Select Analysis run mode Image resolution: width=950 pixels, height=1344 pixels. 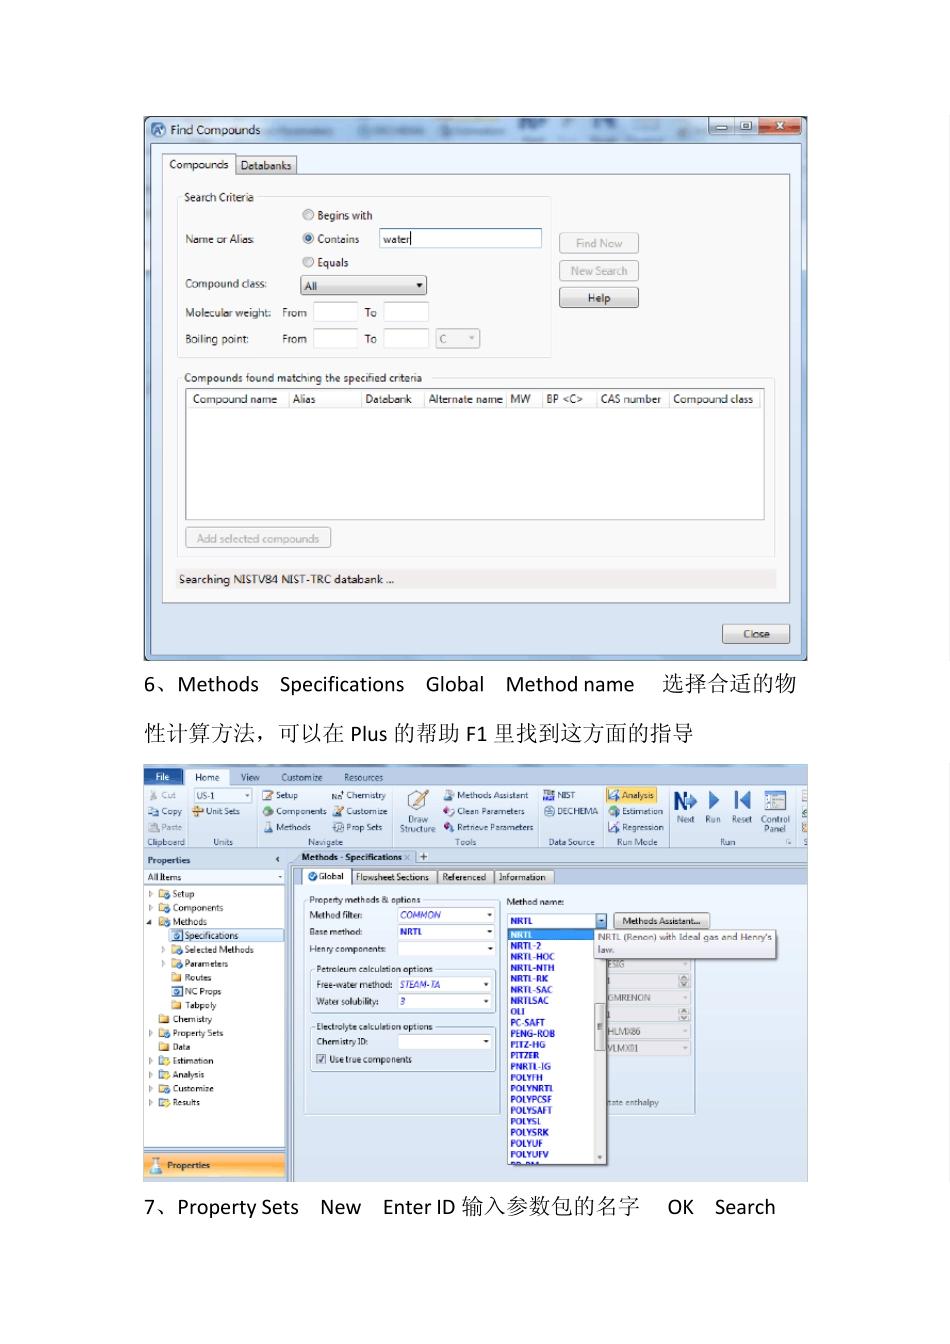point(631,796)
